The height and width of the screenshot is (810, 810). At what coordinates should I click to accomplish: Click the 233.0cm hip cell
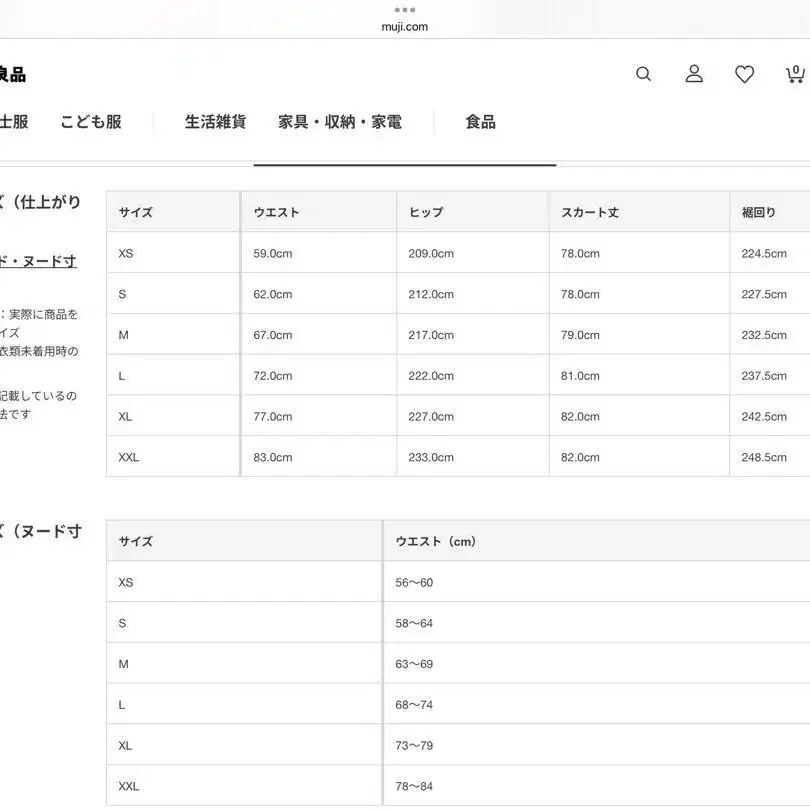point(473,457)
